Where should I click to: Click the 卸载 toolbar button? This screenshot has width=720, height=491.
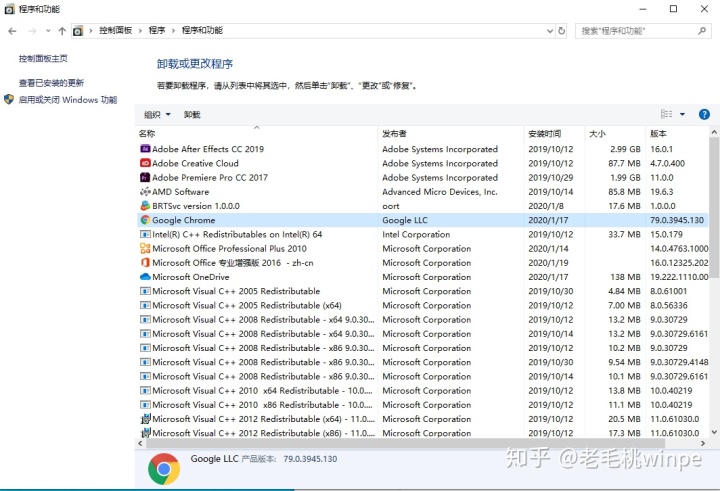(x=192, y=114)
